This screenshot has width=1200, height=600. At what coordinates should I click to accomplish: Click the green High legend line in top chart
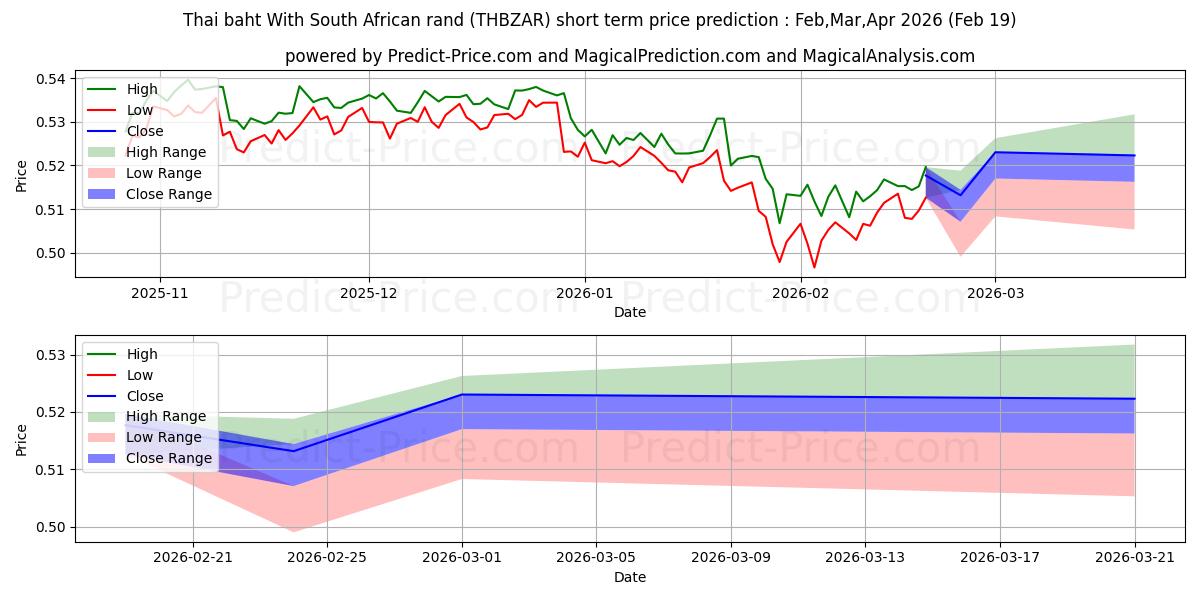point(104,89)
